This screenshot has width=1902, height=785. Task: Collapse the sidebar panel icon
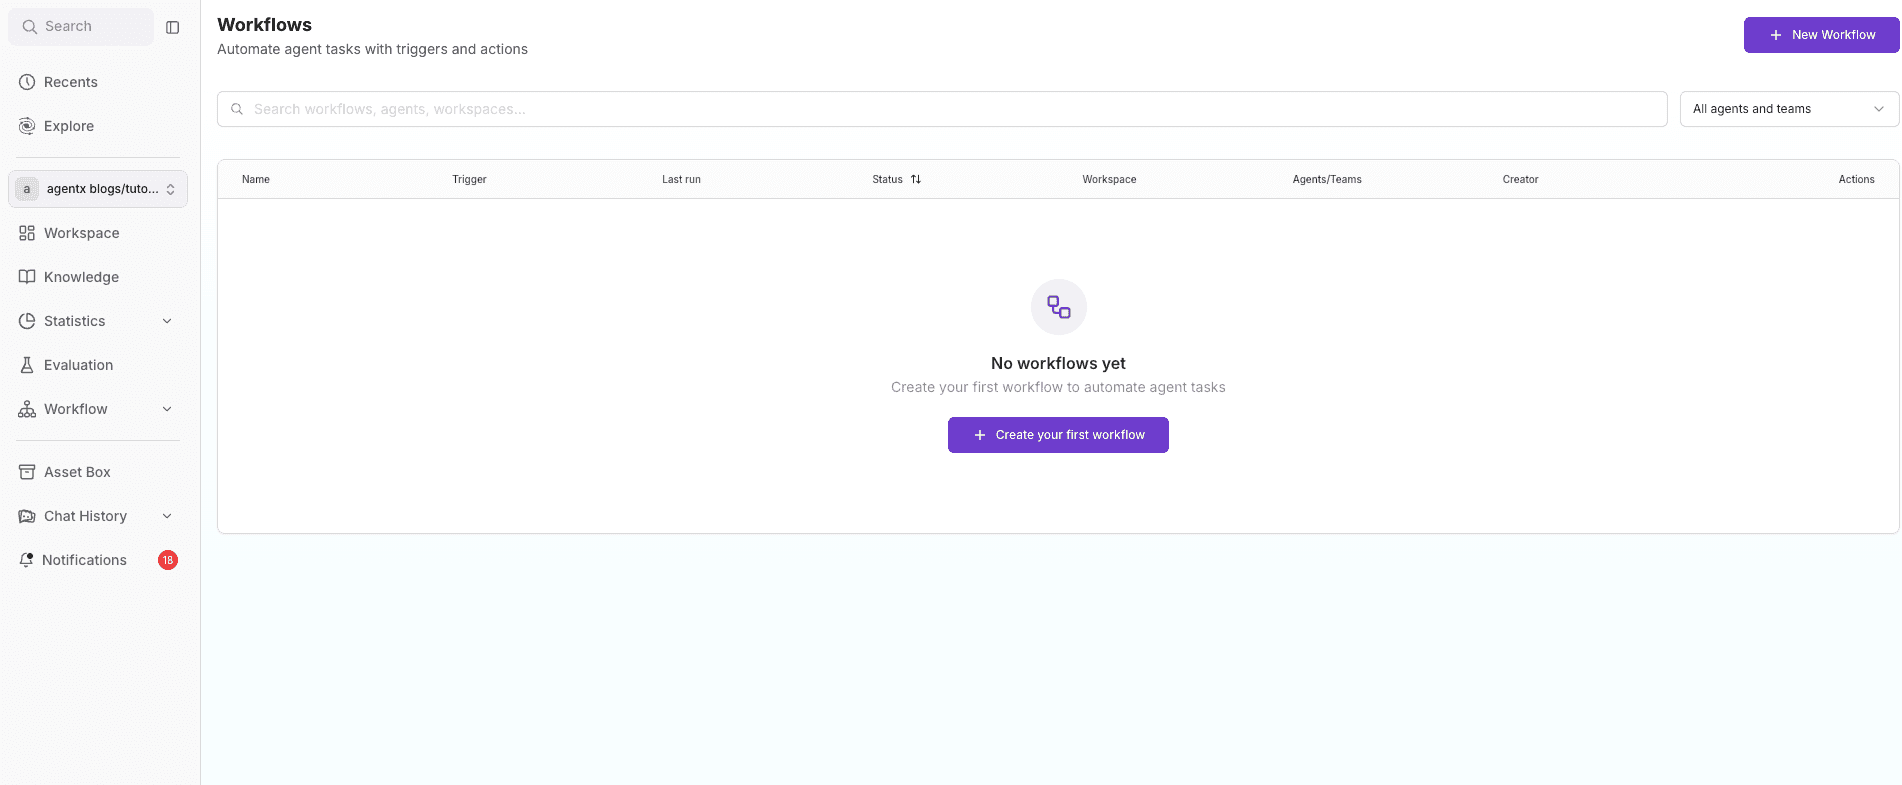tap(172, 27)
